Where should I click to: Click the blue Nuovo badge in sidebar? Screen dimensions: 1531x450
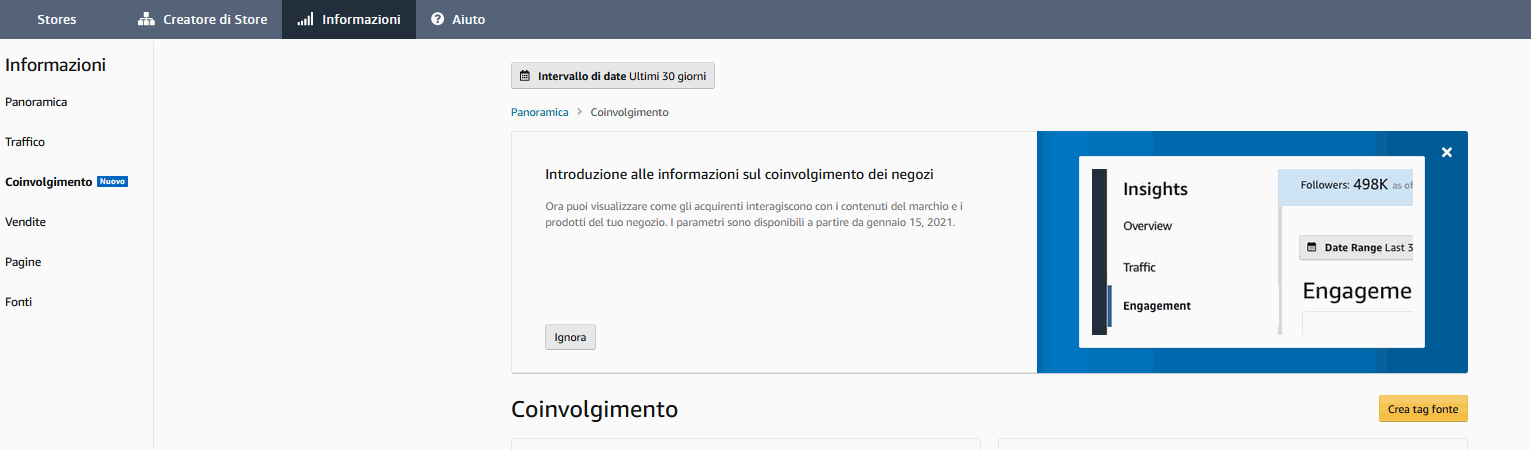tap(112, 182)
